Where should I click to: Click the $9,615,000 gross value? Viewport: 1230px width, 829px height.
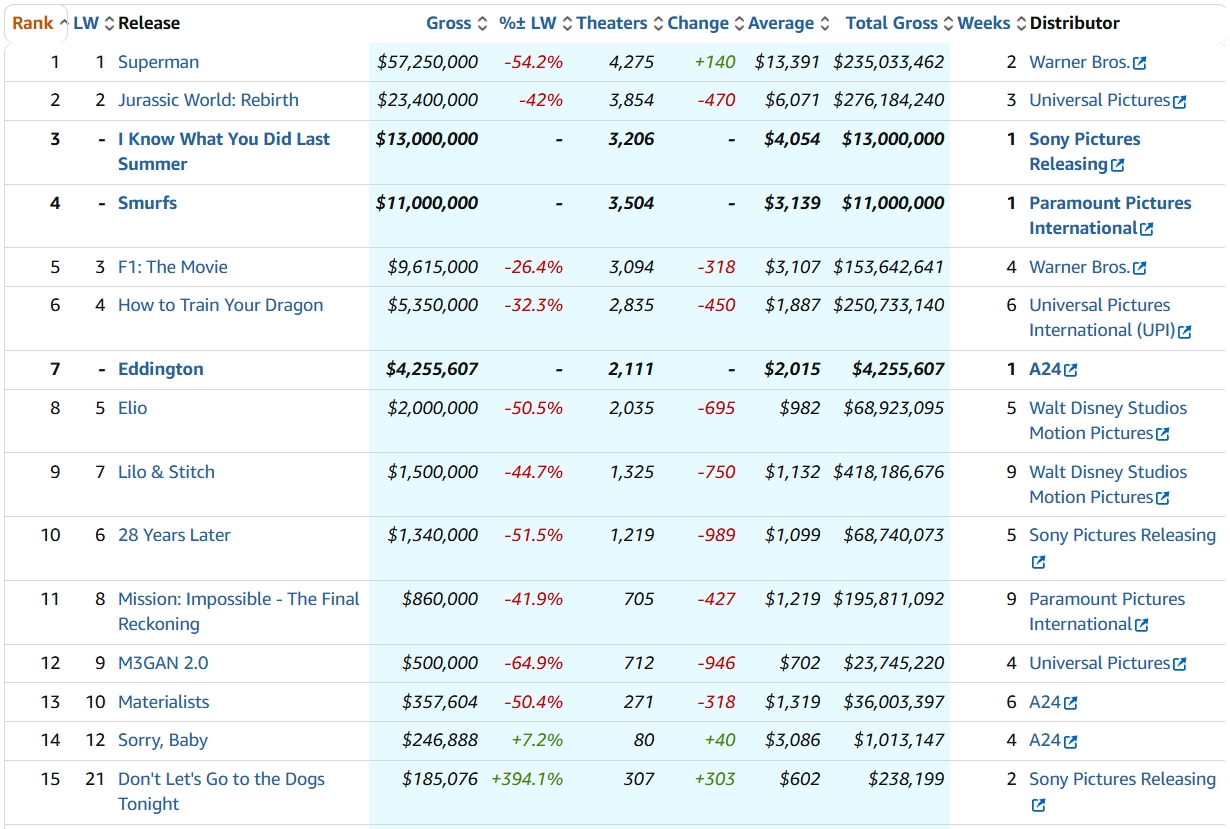(433, 267)
